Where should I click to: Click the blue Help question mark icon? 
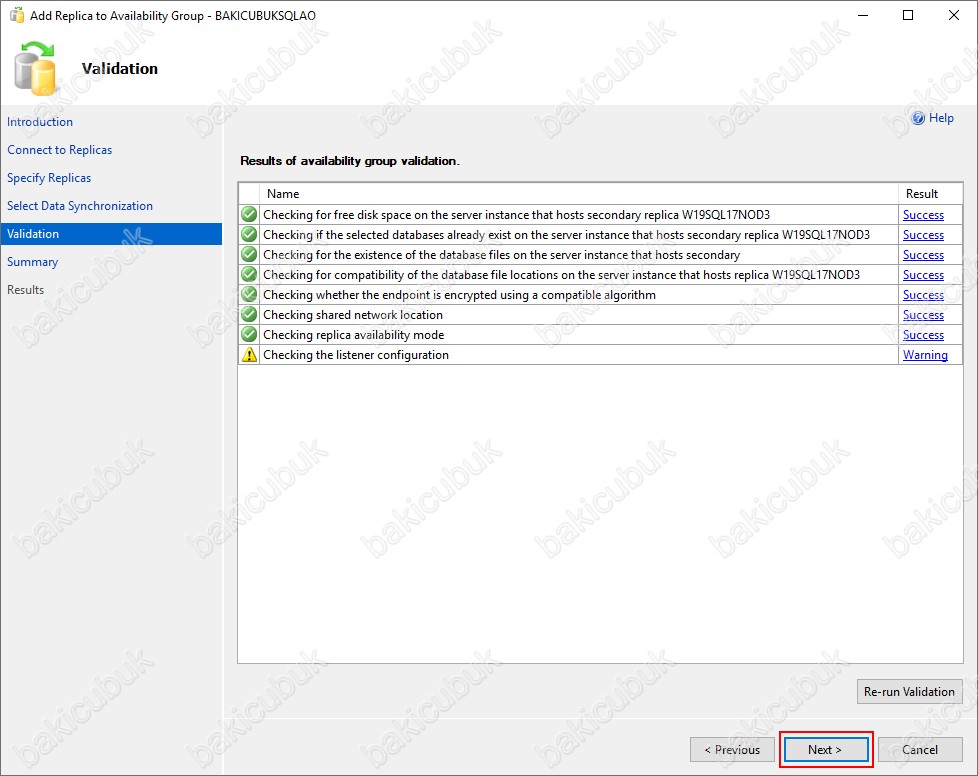tap(918, 118)
